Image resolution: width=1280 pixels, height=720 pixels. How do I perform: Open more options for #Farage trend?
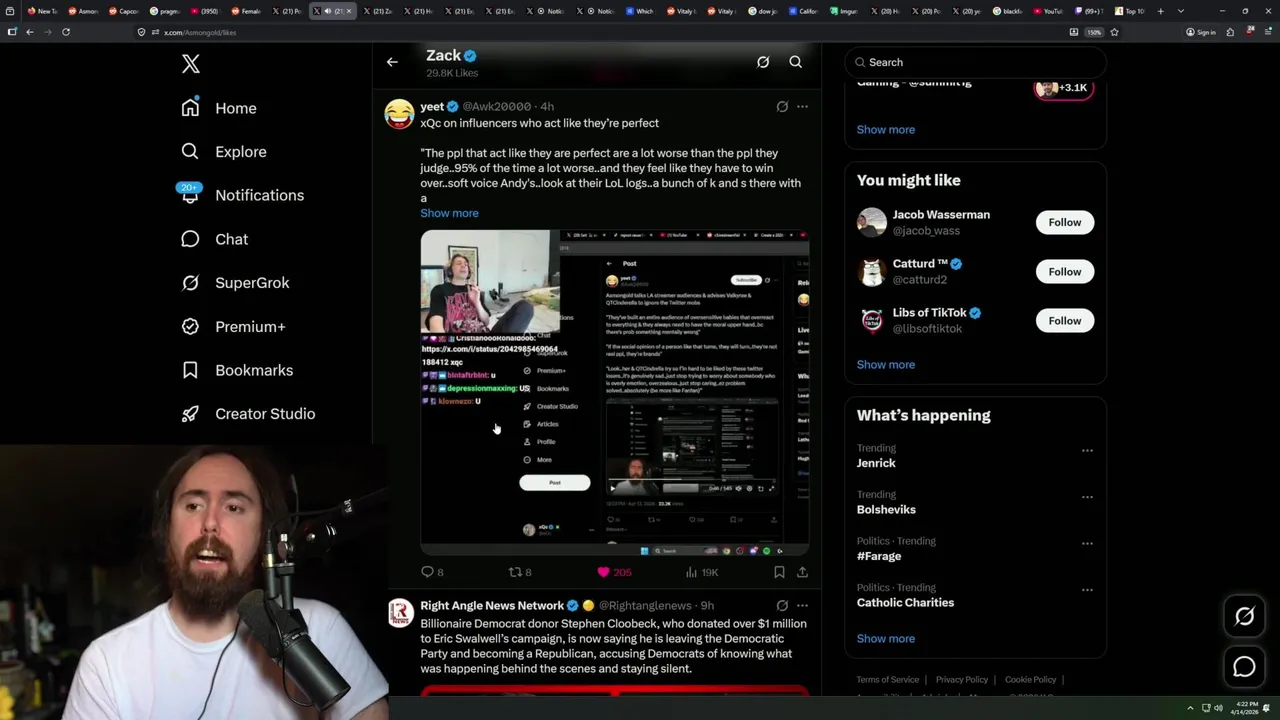(1087, 543)
